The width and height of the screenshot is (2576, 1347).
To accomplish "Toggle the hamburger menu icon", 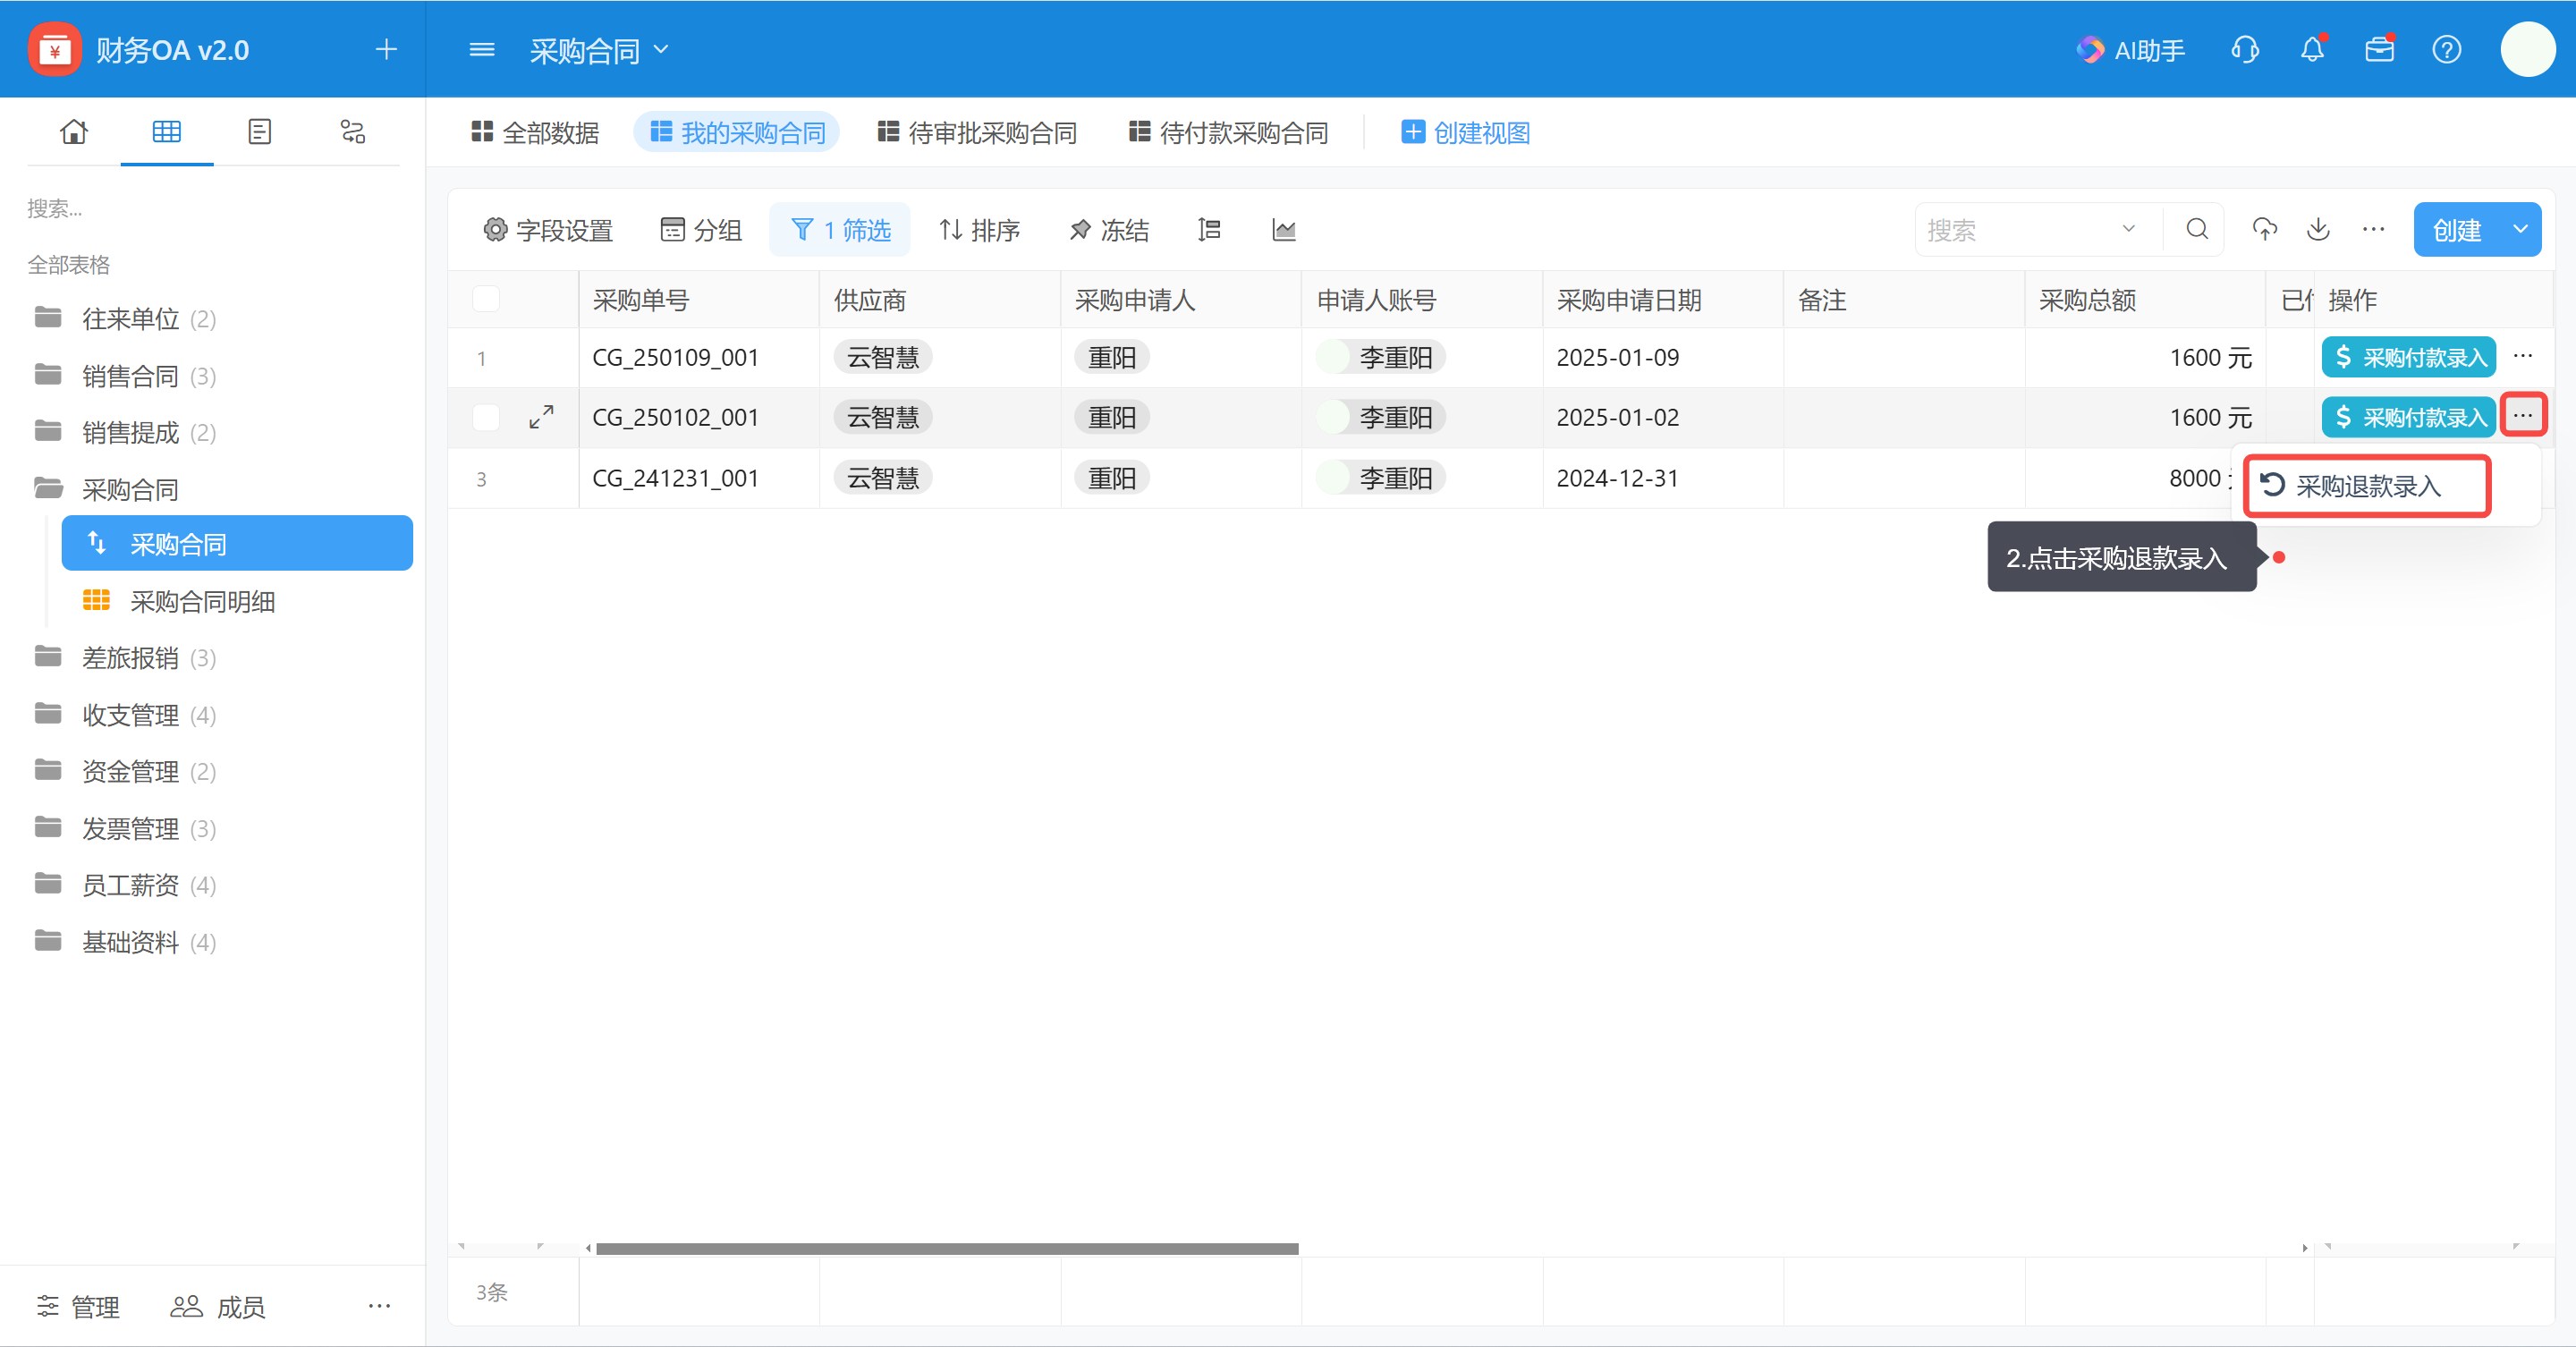I will (x=482, y=49).
